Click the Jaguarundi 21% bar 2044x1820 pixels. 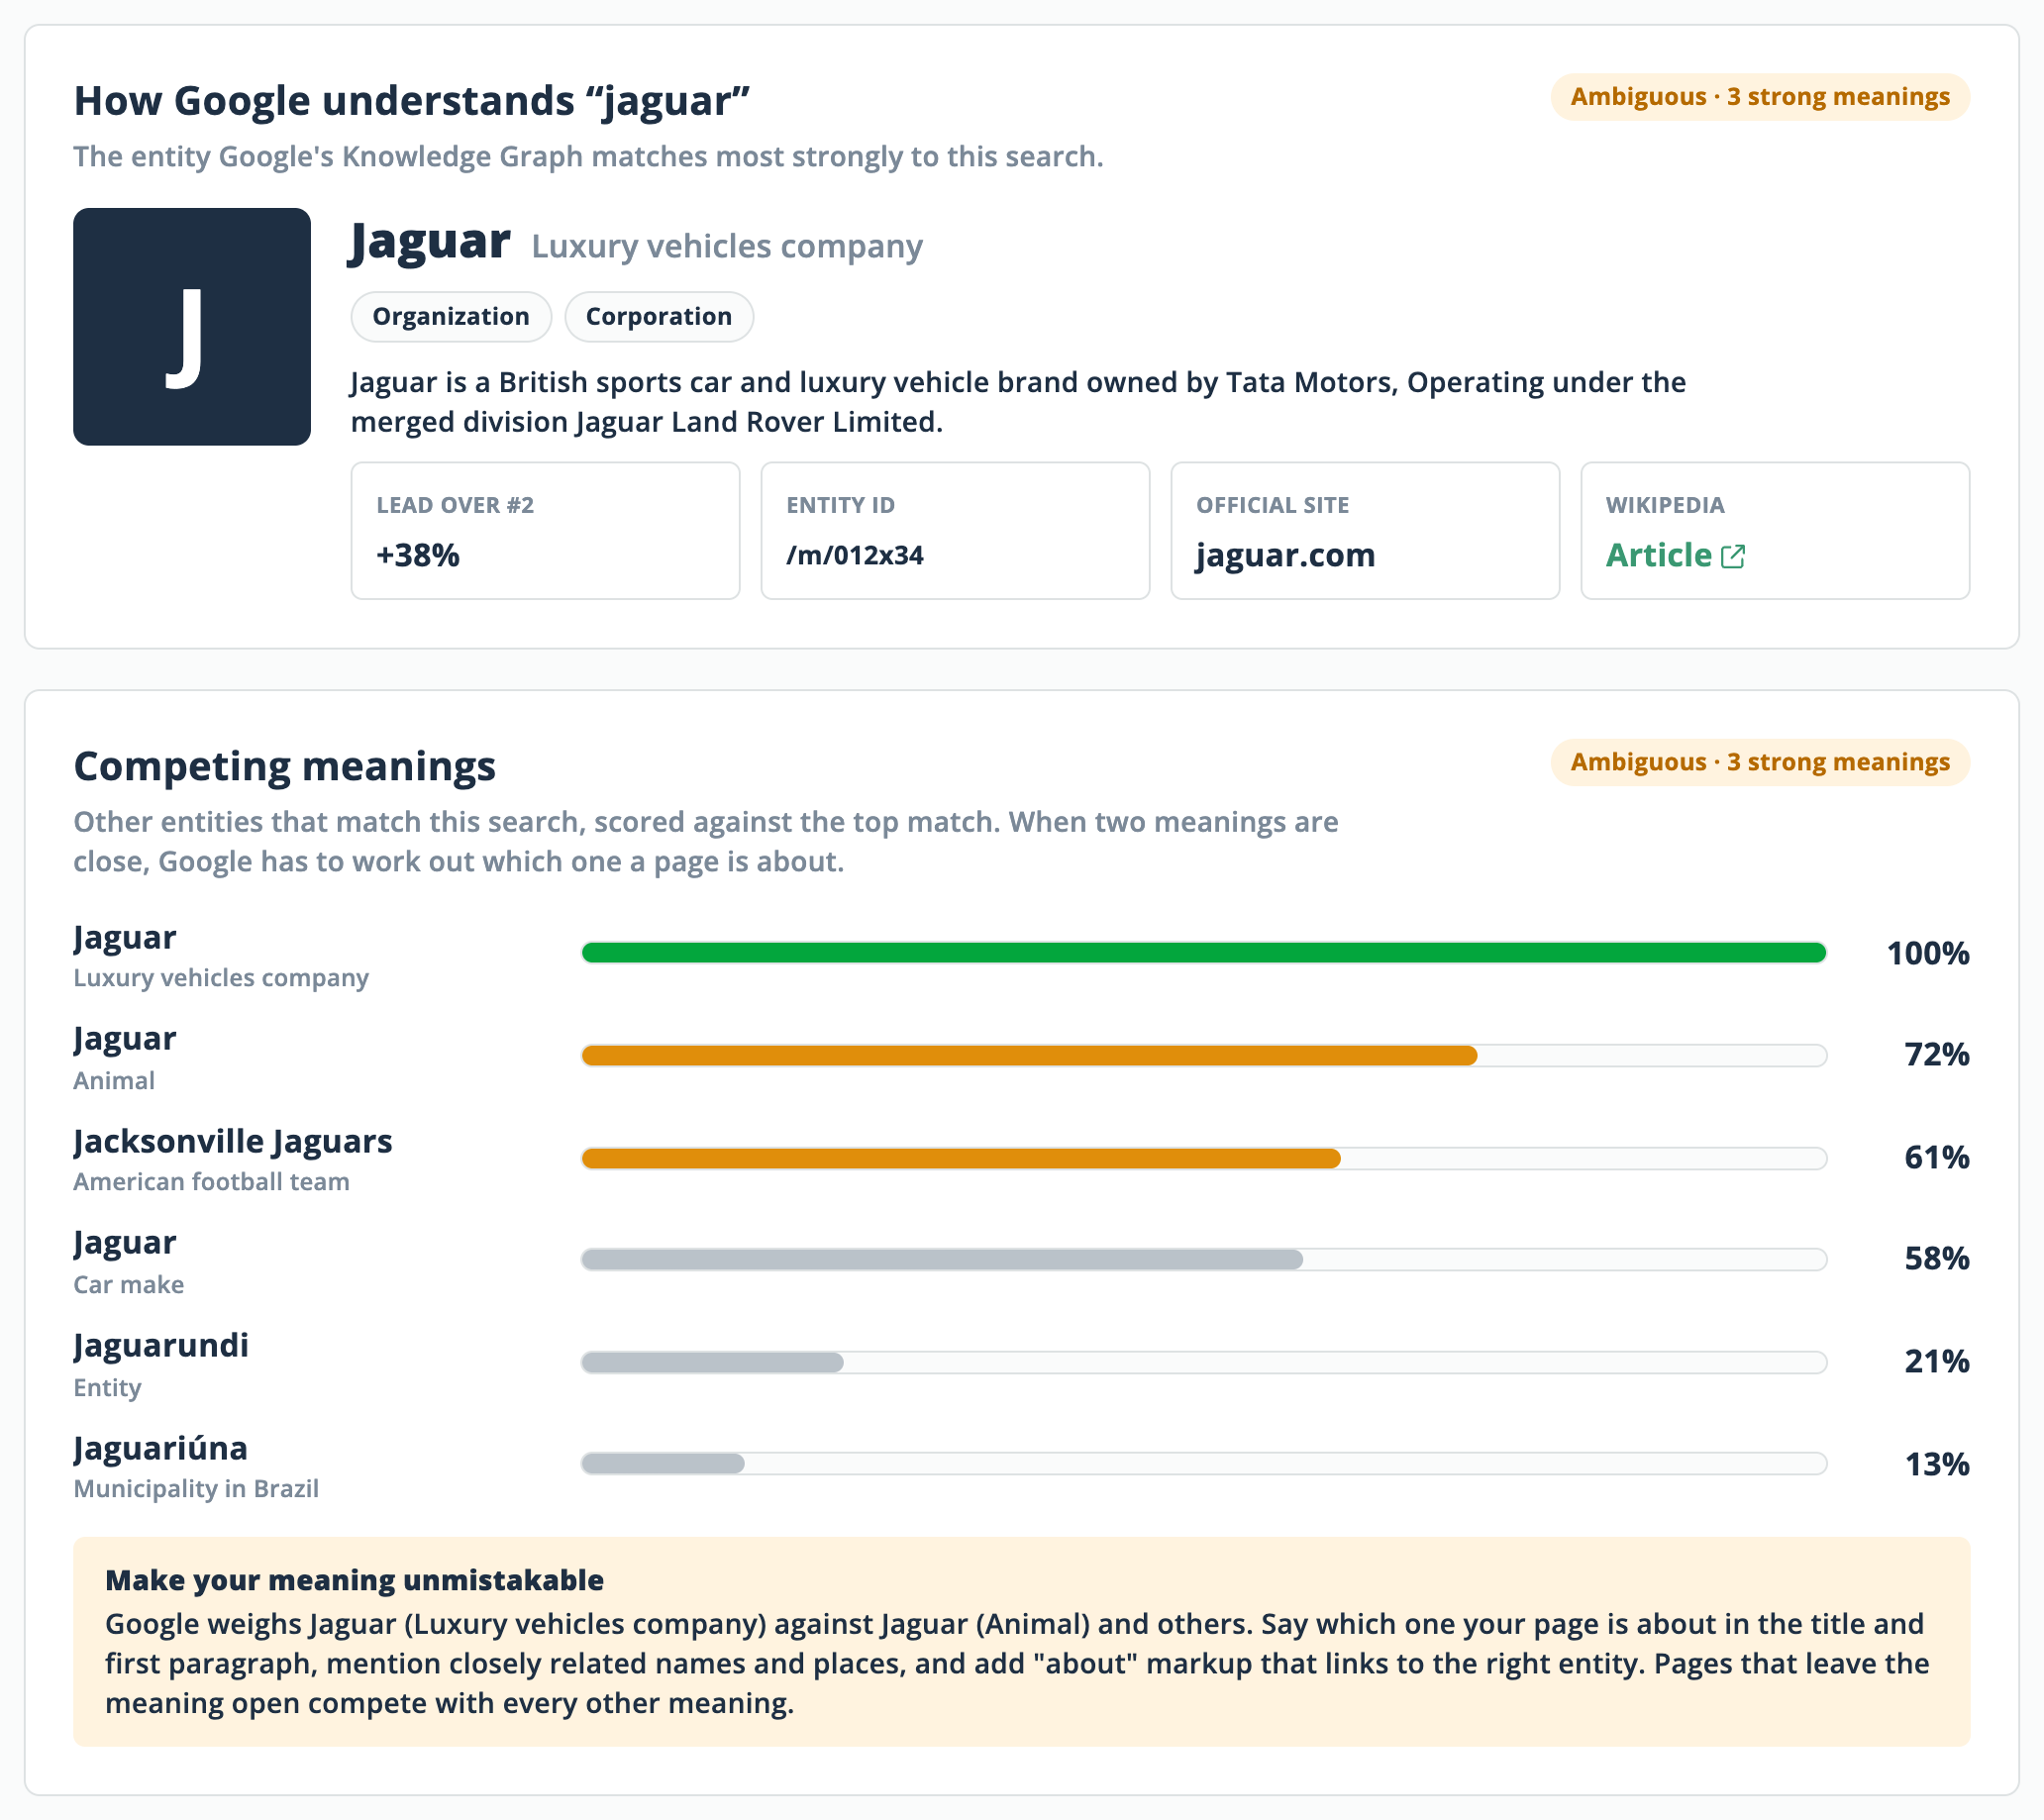pyautogui.click(x=712, y=1363)
